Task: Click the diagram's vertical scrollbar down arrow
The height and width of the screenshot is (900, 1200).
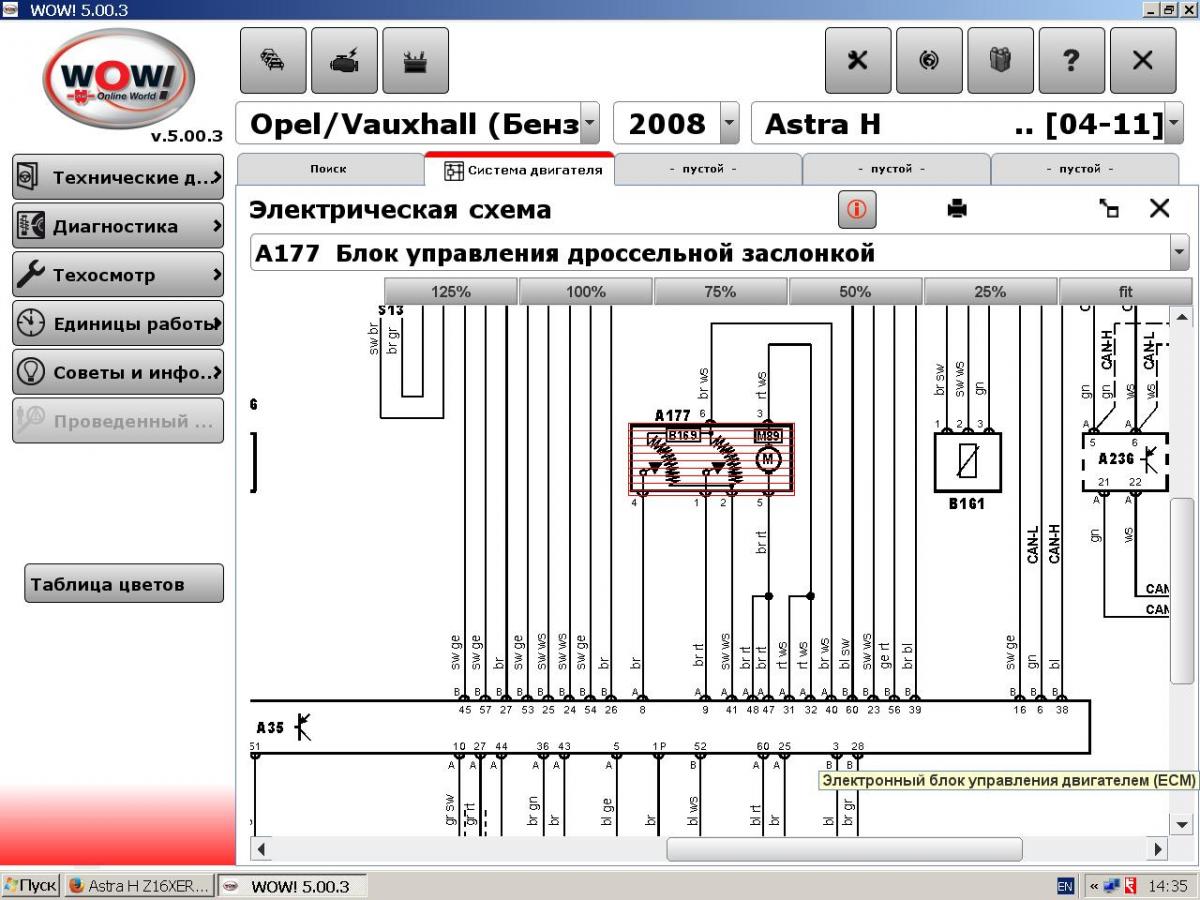Action: click(1182, 824)
